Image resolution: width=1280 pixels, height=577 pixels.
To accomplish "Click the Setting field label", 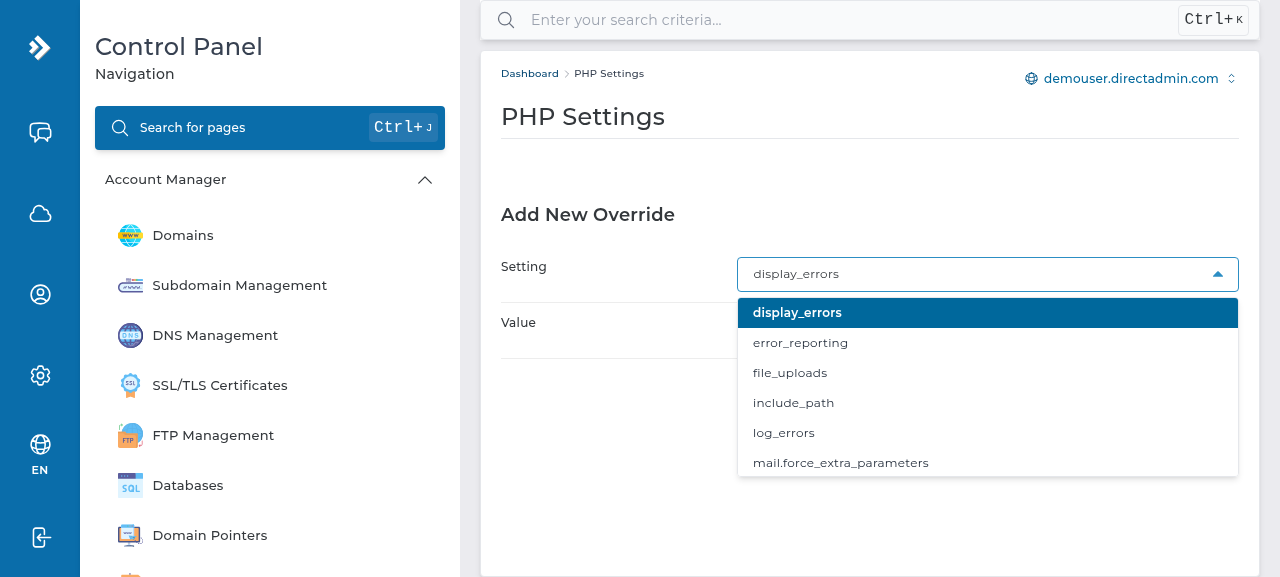I will [524, 267].
